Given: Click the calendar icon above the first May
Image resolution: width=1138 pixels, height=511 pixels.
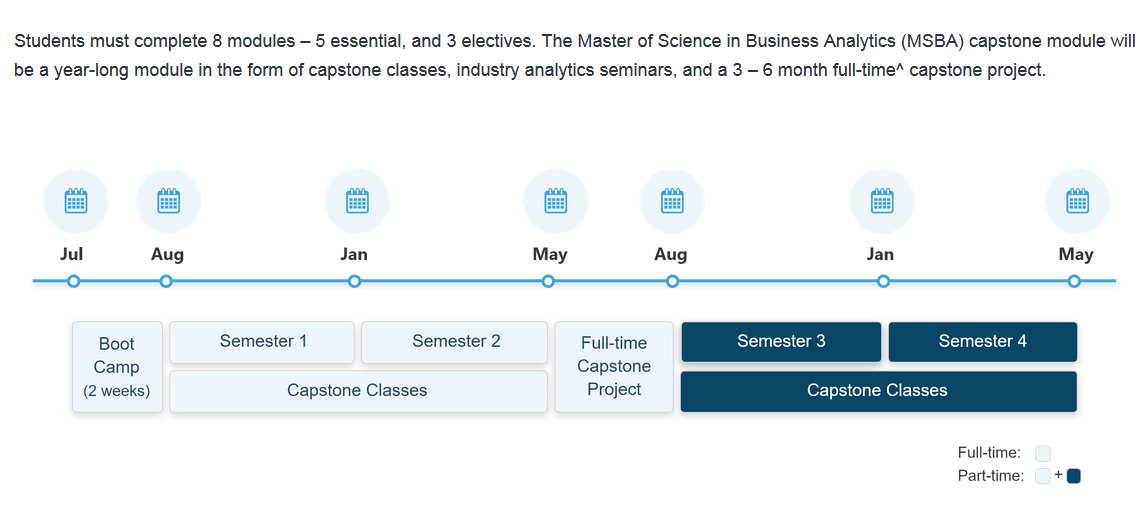Looking at the screenshot, I should [x=555, y=201].
